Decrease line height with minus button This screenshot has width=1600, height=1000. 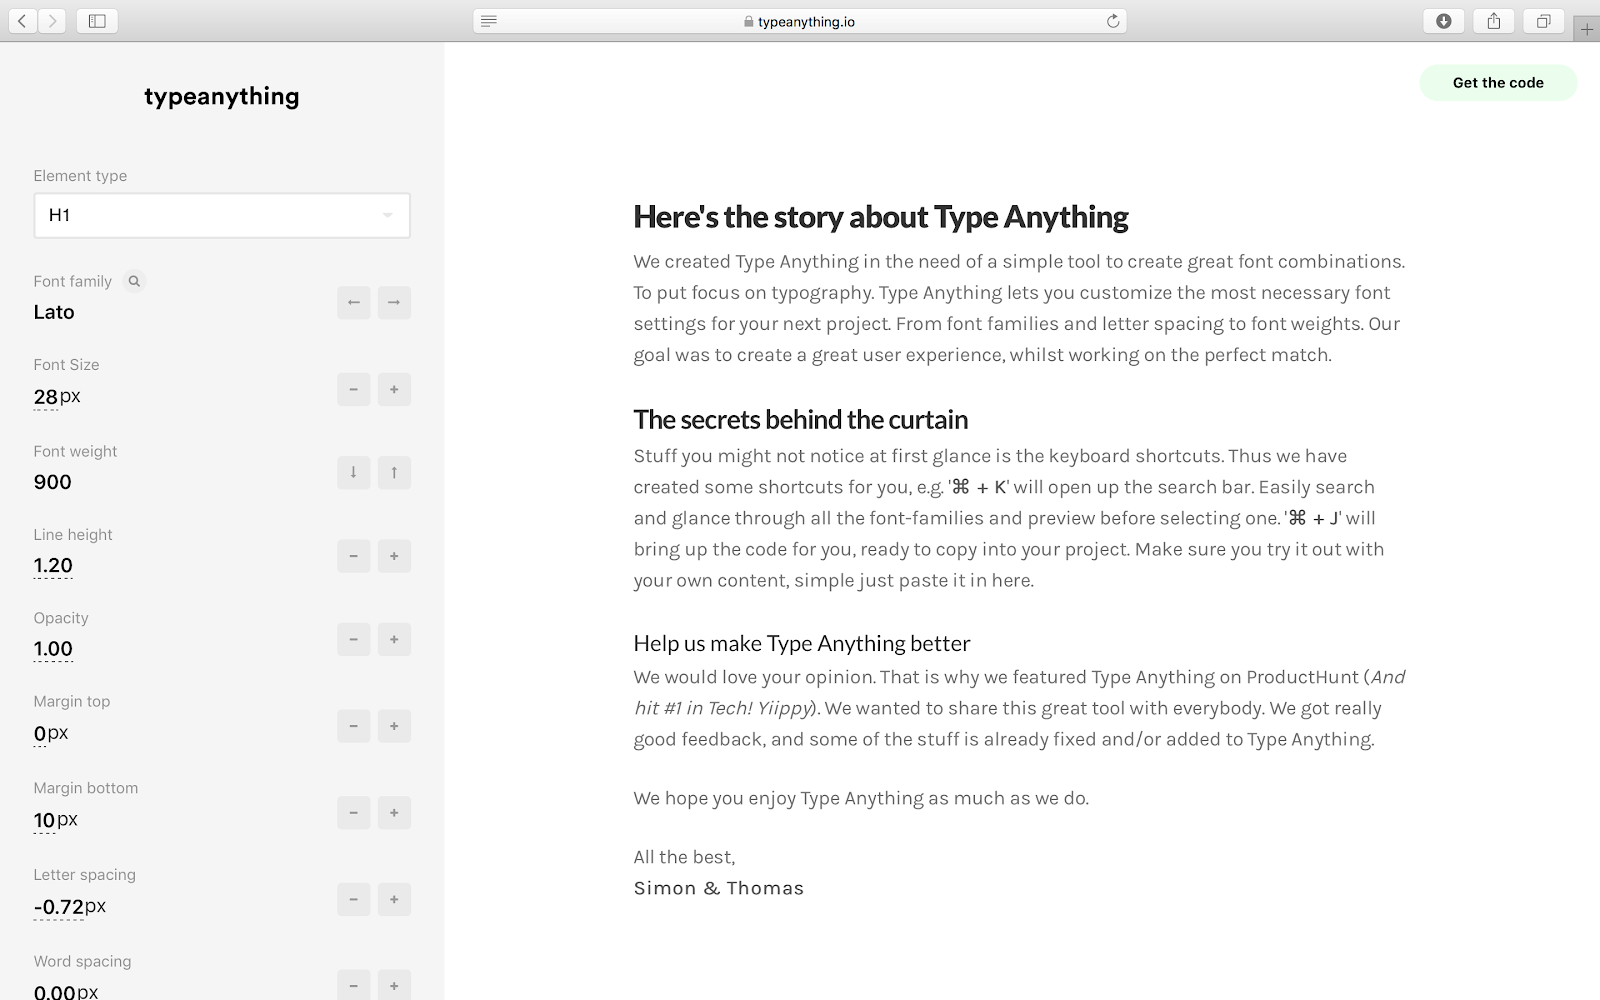(354, 556)
